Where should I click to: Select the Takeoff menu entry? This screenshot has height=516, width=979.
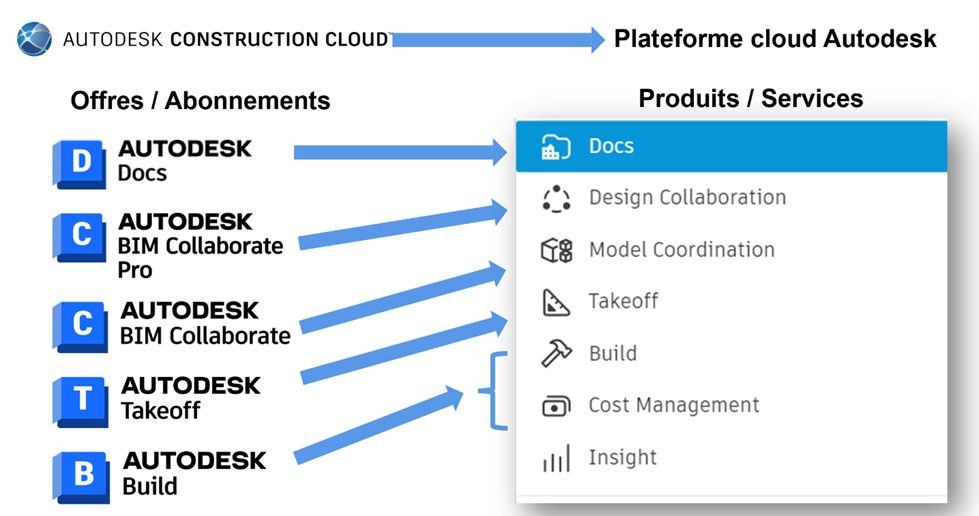point(731,302)
